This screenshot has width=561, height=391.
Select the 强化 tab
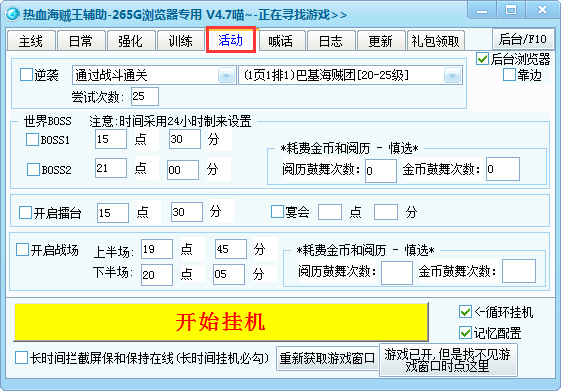click(x=131, y=41)
